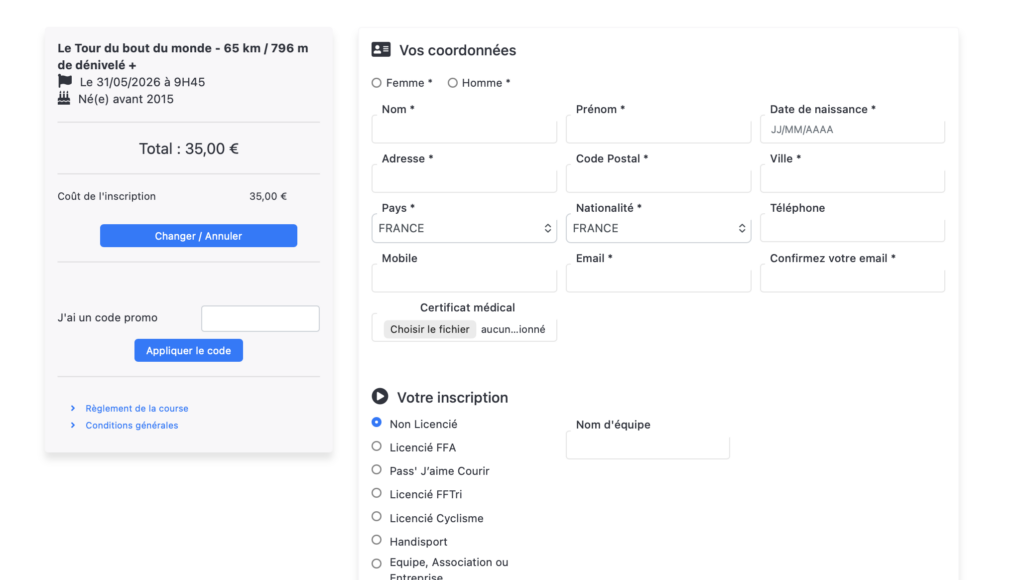
Task: Expand the Conditions générales link
Action: (x=131, y=425)
